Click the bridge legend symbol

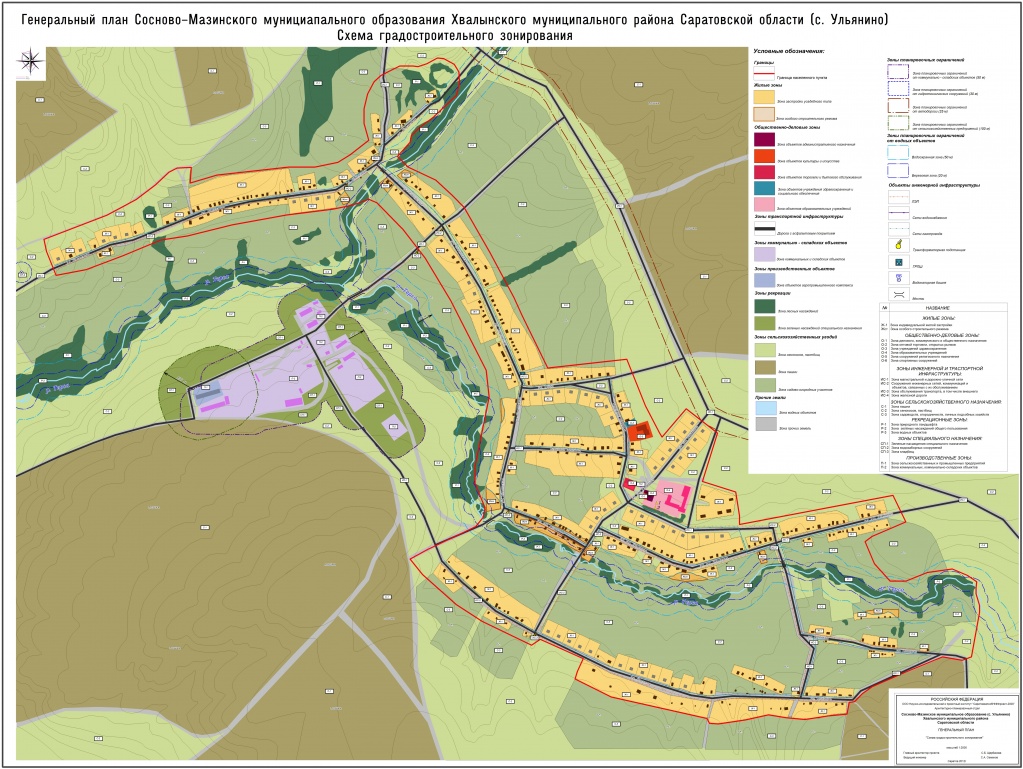coord(899,294)
